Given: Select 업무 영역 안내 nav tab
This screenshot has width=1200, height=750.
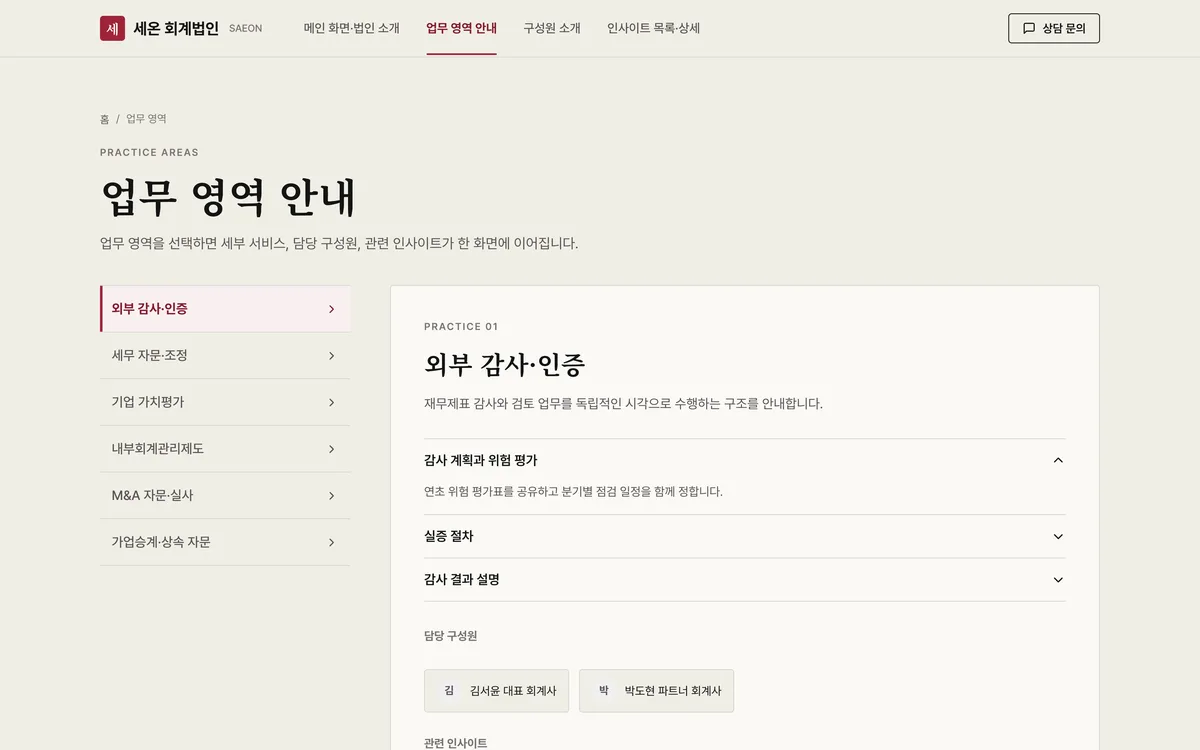Looking at the screenshot, I should (461, 28).
